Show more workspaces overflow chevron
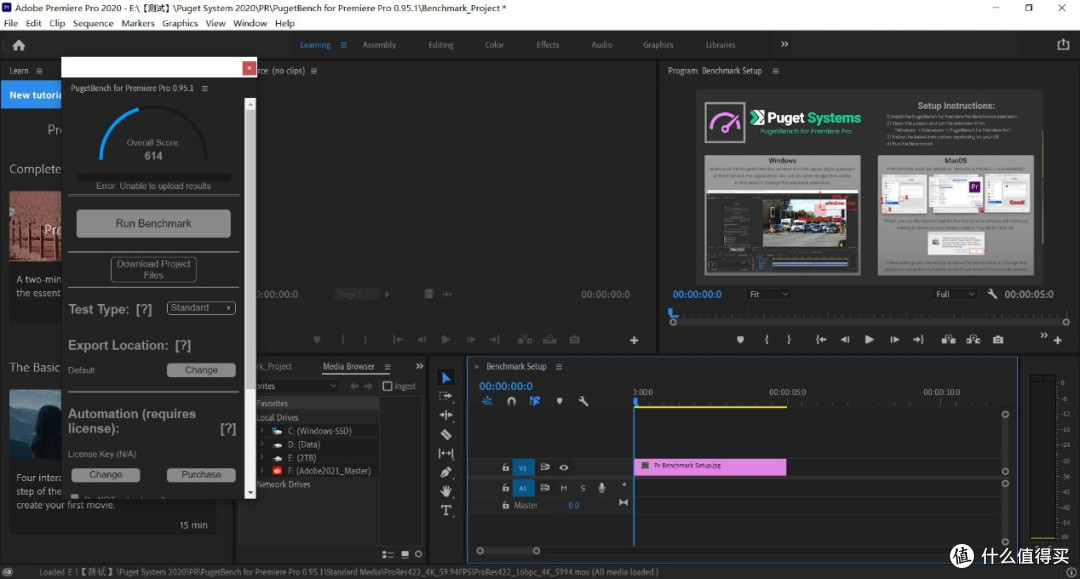The width and height of the screenshot is (1080, 579). (x=784, y=44)
